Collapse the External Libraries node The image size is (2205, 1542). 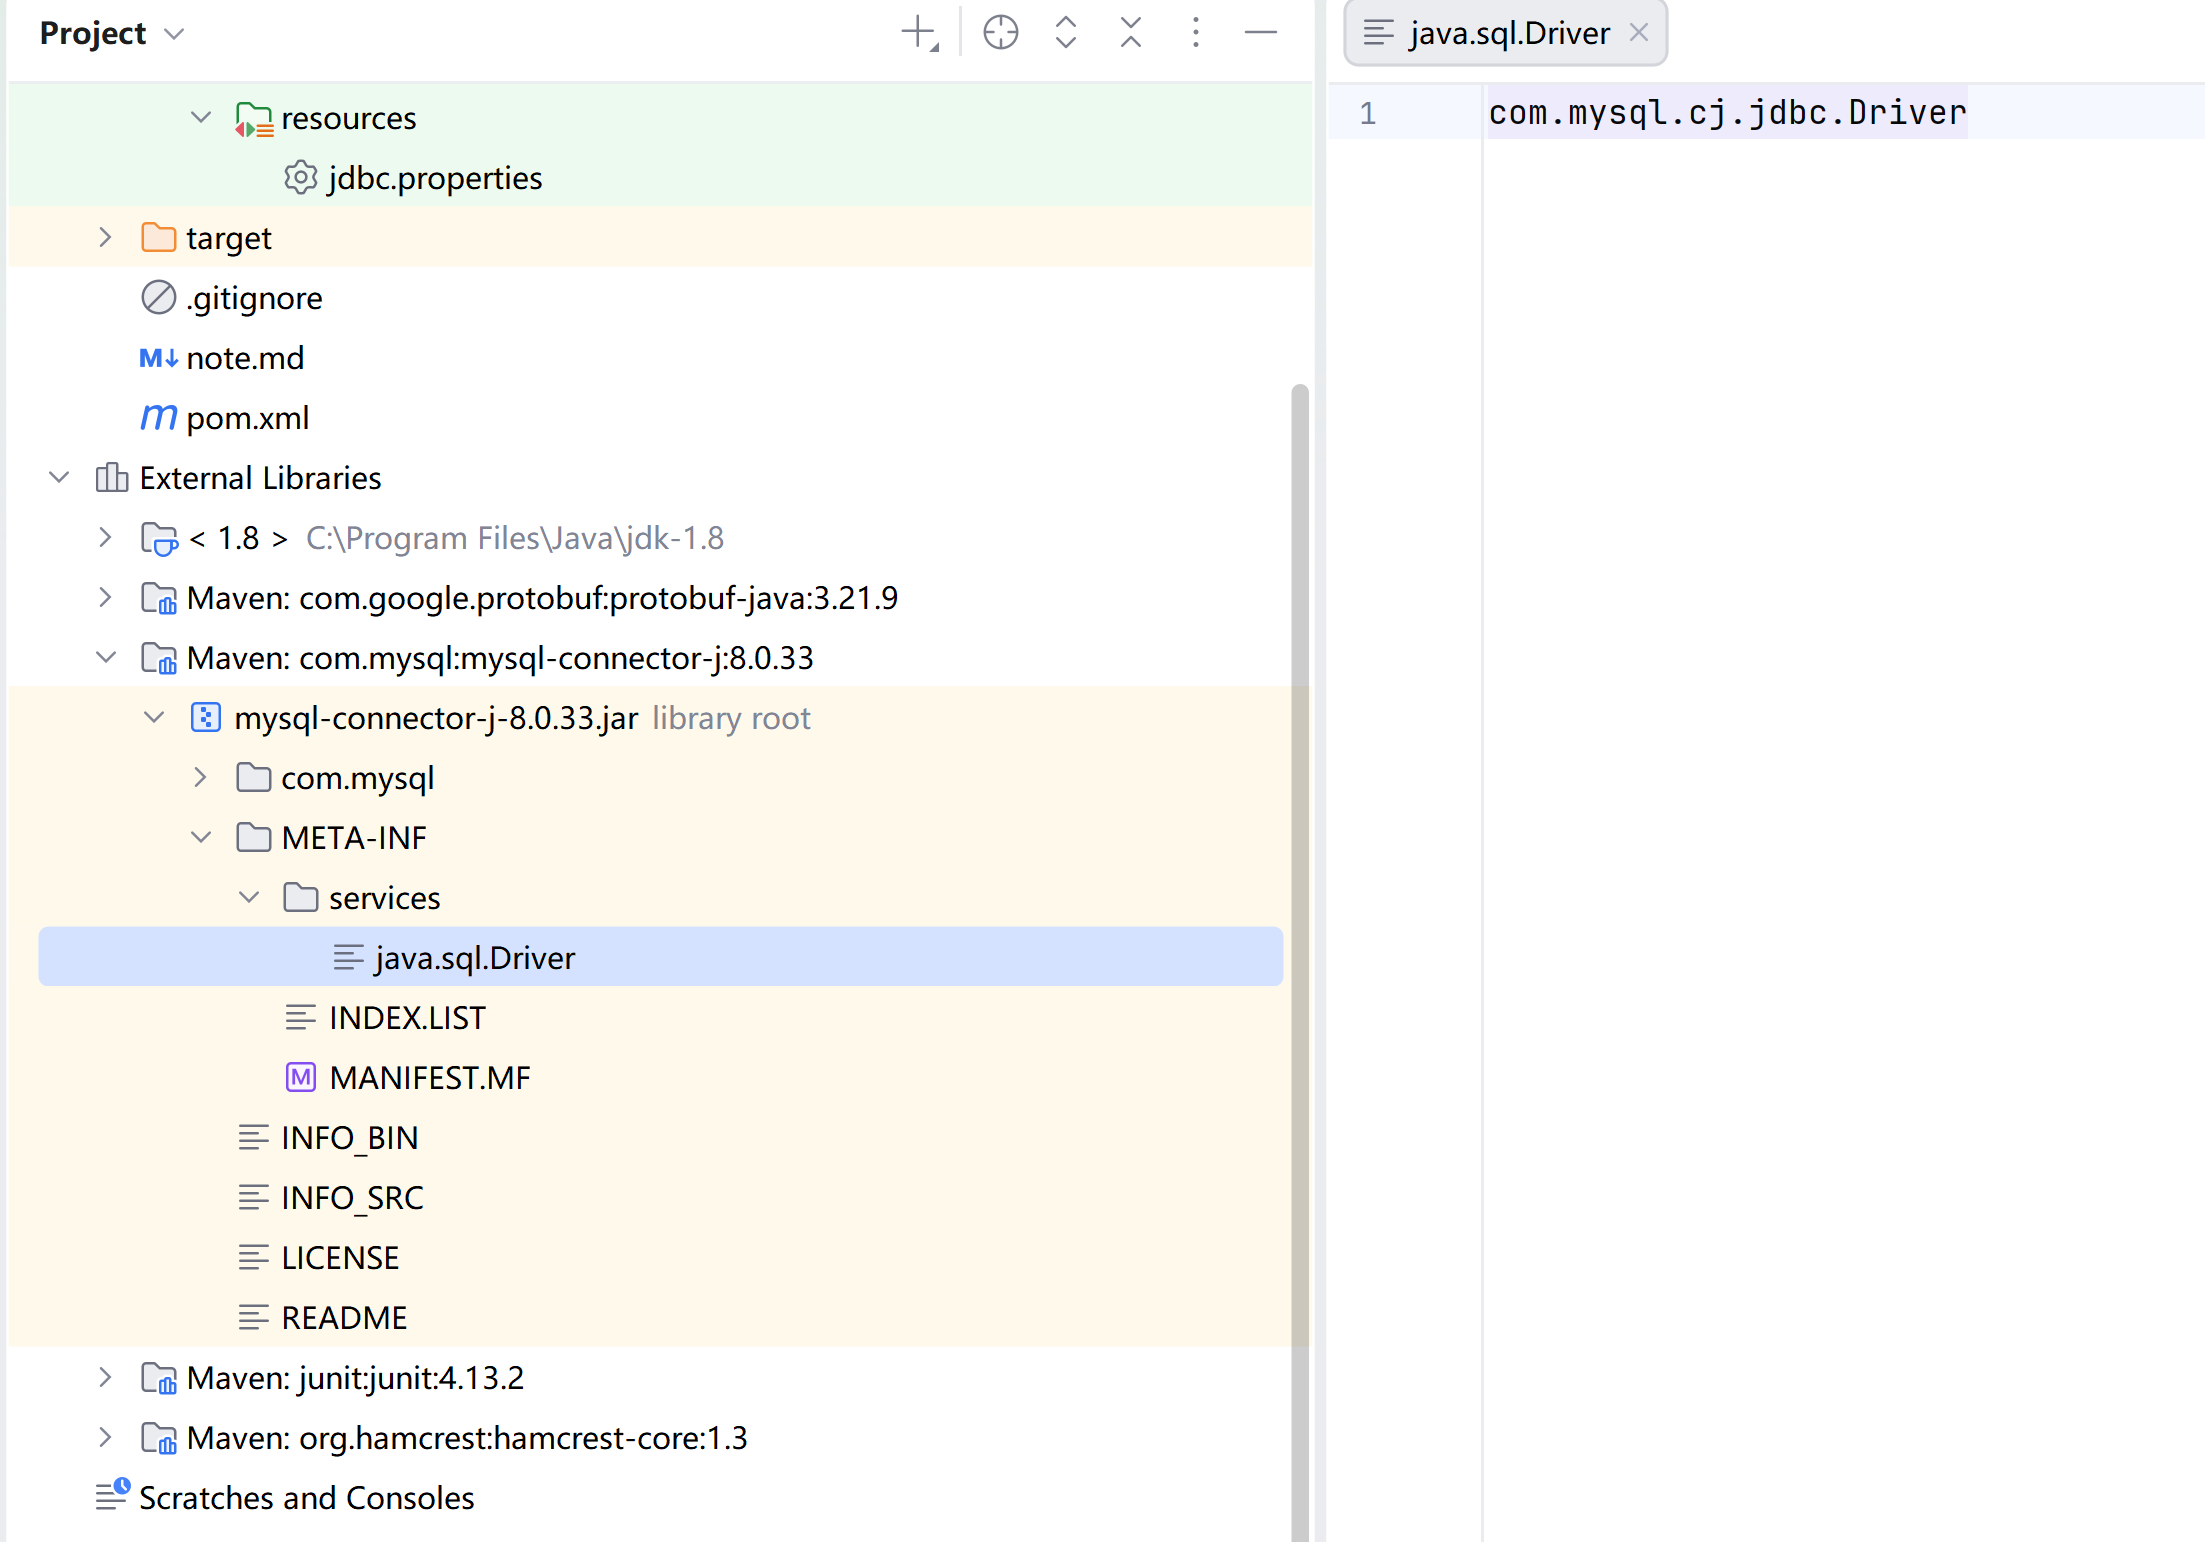tap(59, 478)
